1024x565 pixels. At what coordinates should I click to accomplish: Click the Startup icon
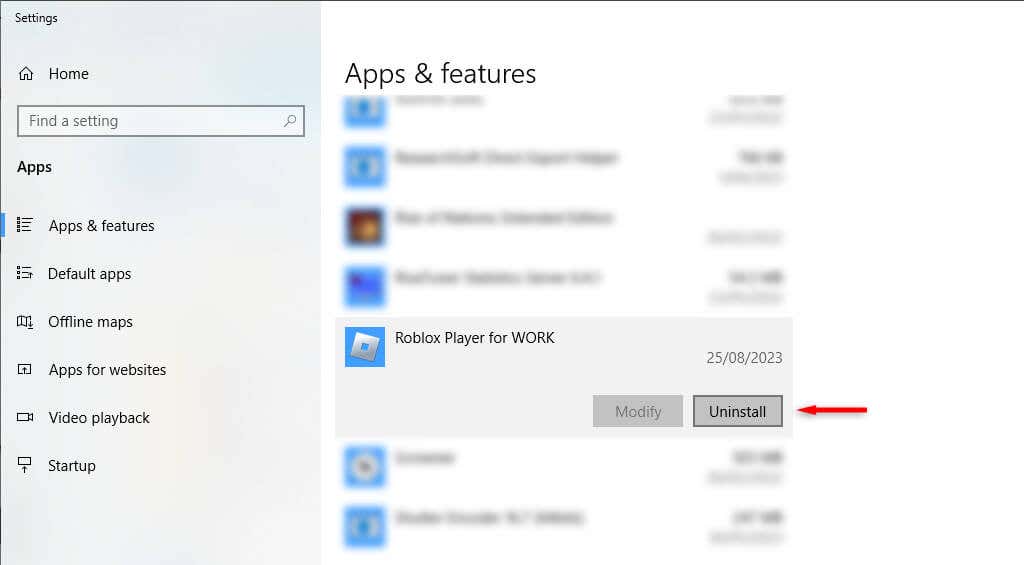[25, 465]
